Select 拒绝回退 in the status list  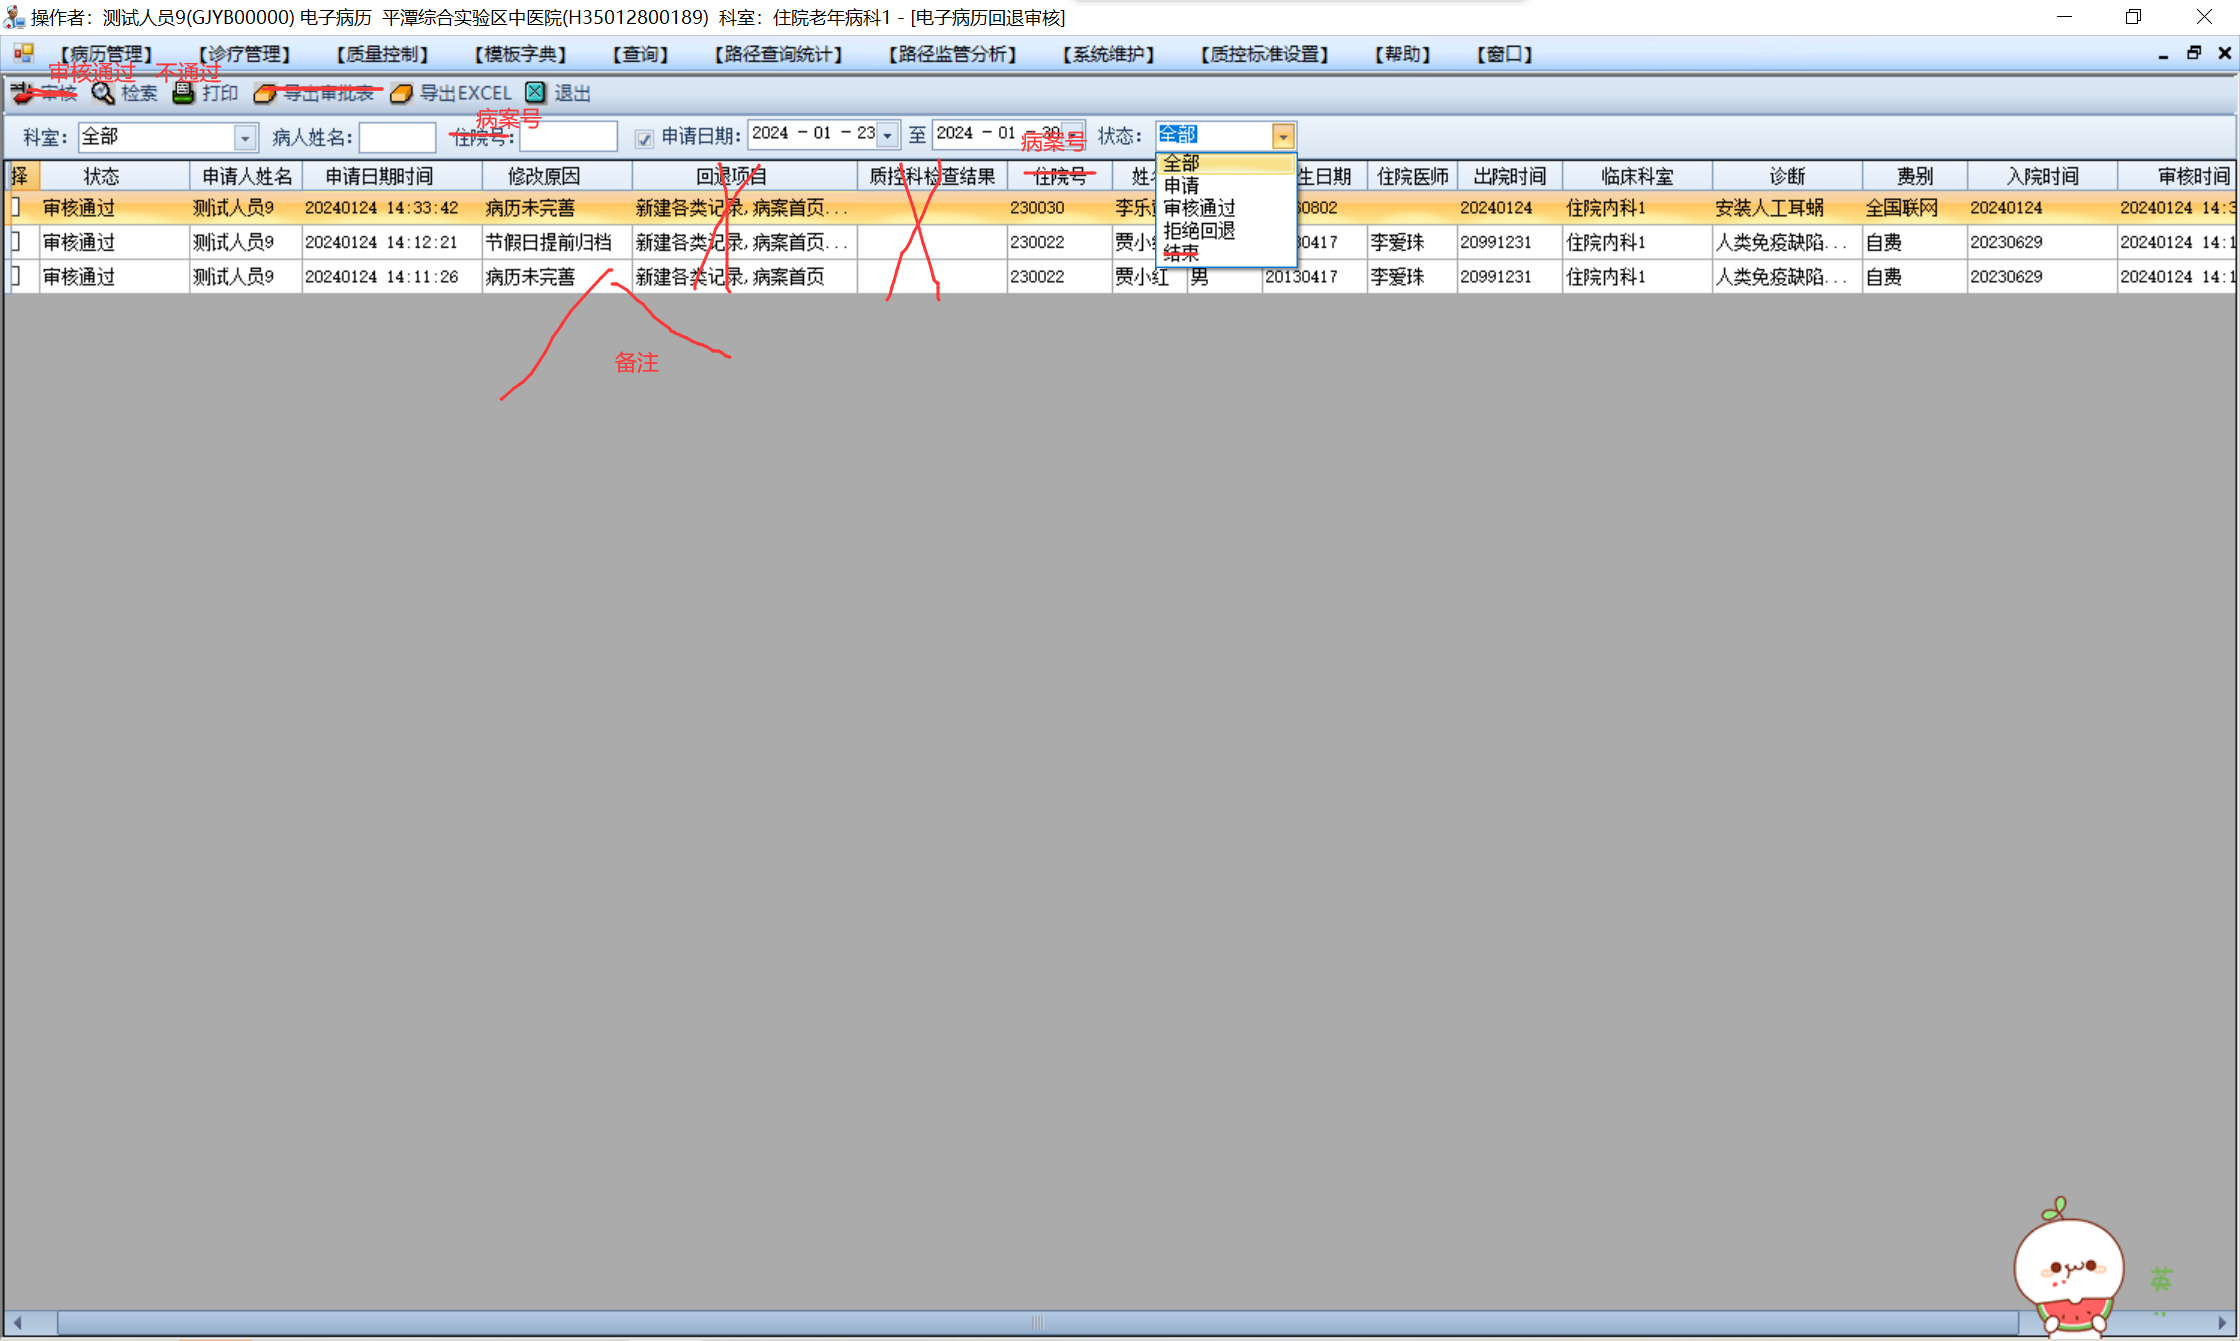[x=1199, y=230]
